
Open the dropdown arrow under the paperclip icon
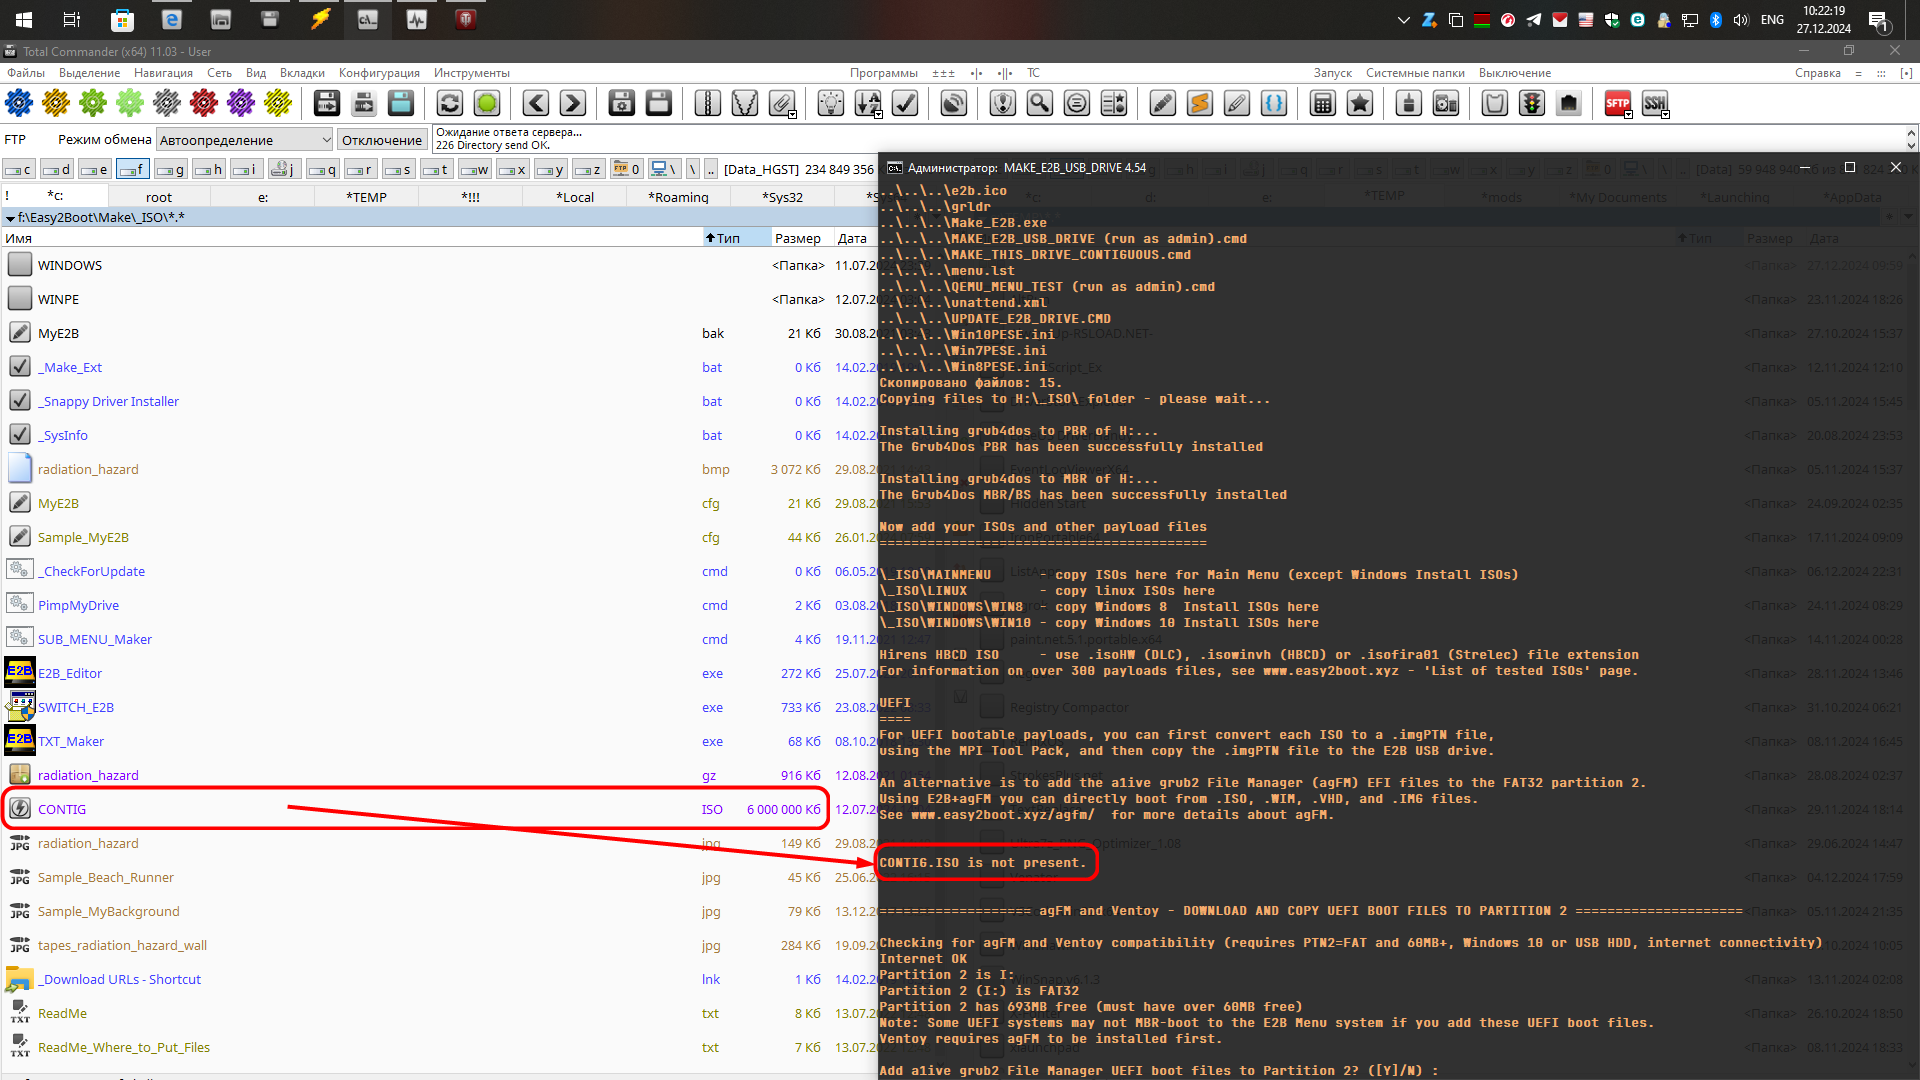793,115
